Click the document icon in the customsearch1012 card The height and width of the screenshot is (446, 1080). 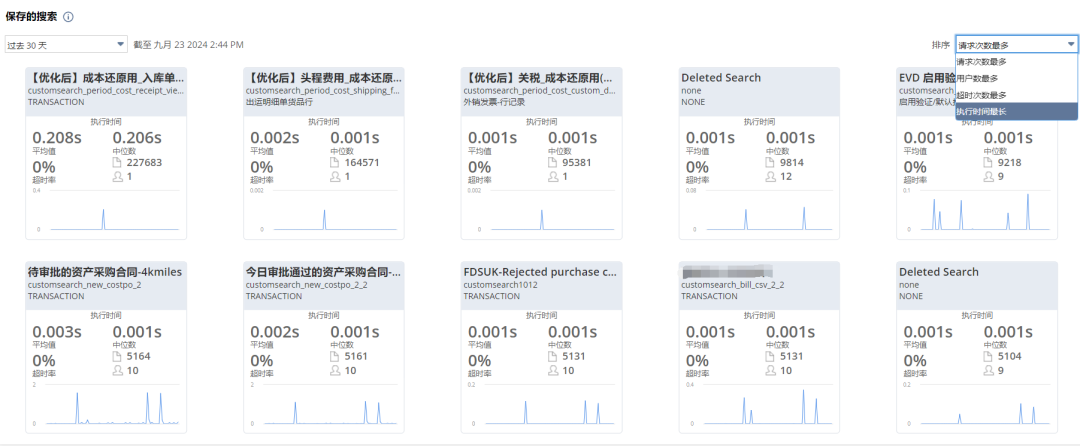click(x=553, y=357)
